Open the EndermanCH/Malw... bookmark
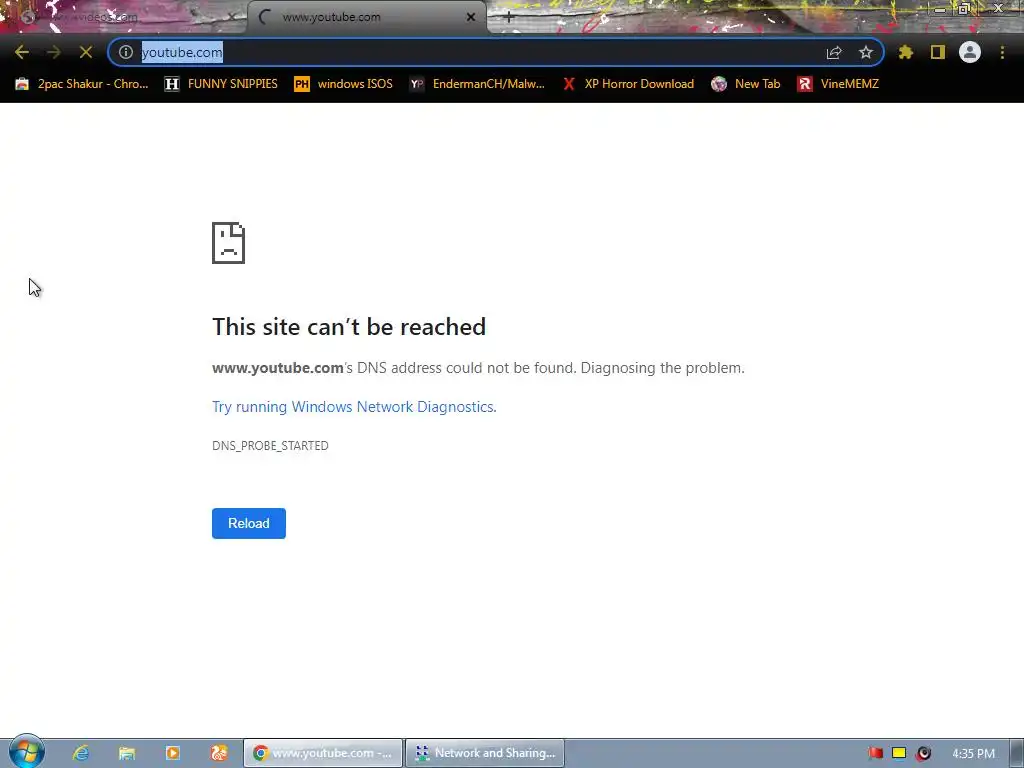This screenshot has height=768, width=1024. tap(477, 84)
